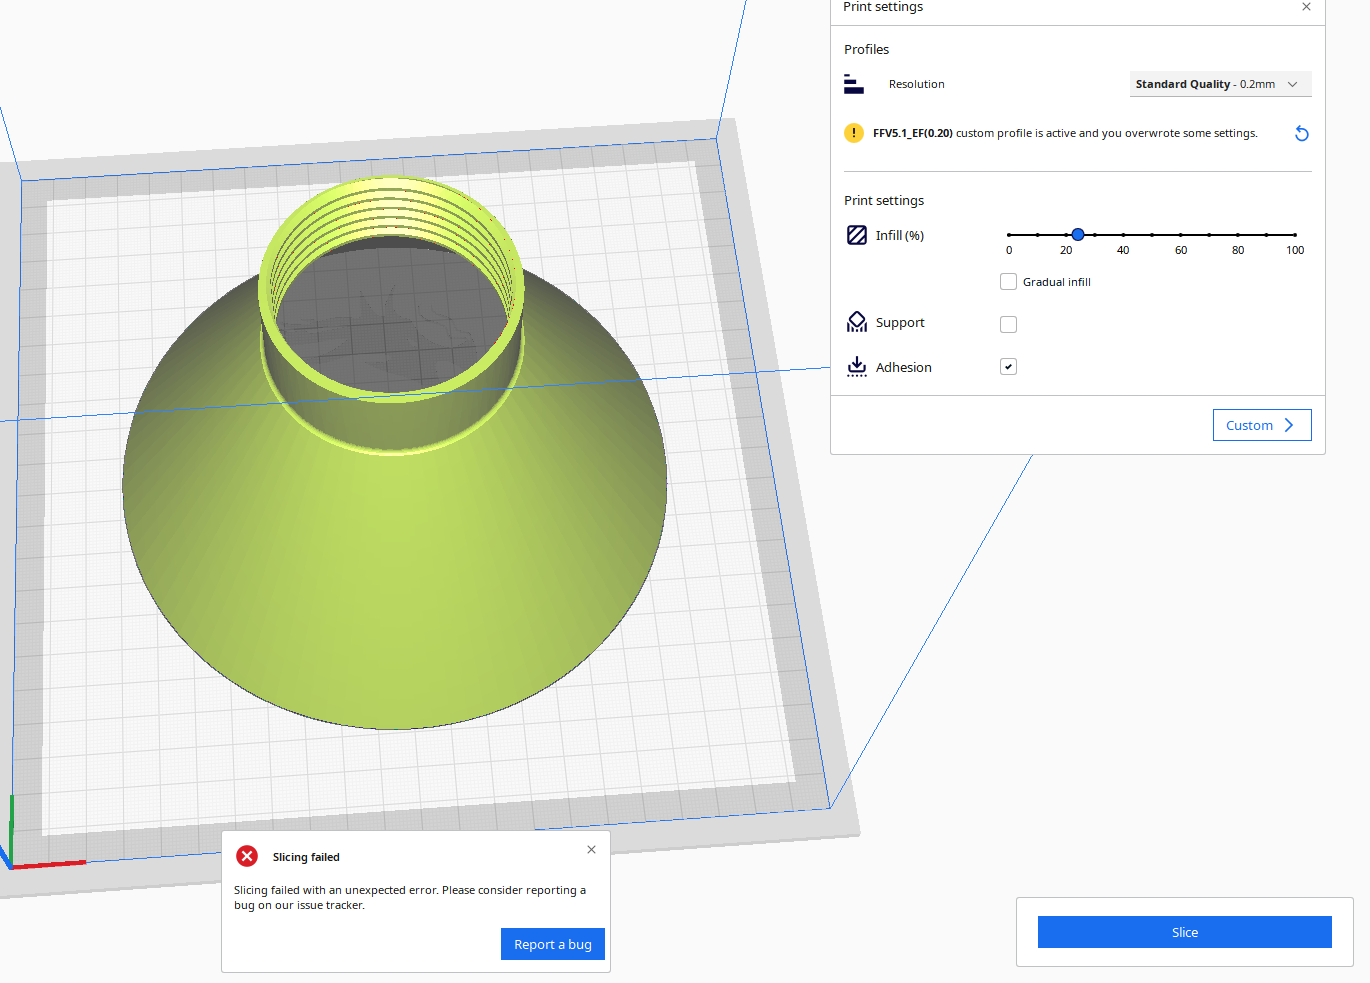Dismiss the Slicing failed notification
The width and height of the screenshot is (1370, 983).
(591, 849)
